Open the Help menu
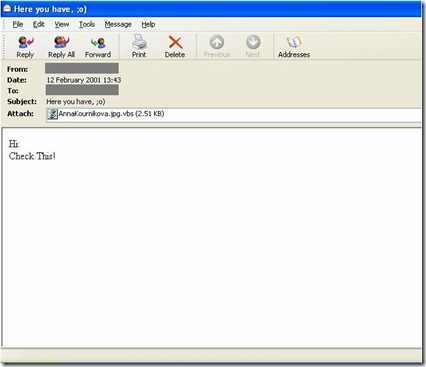The image size is (426, 367). (x=148, y=24)
